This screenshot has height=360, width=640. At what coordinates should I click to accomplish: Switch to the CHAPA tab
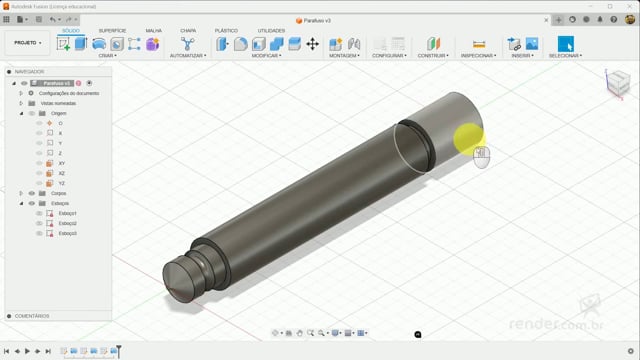tap(188, 31)
